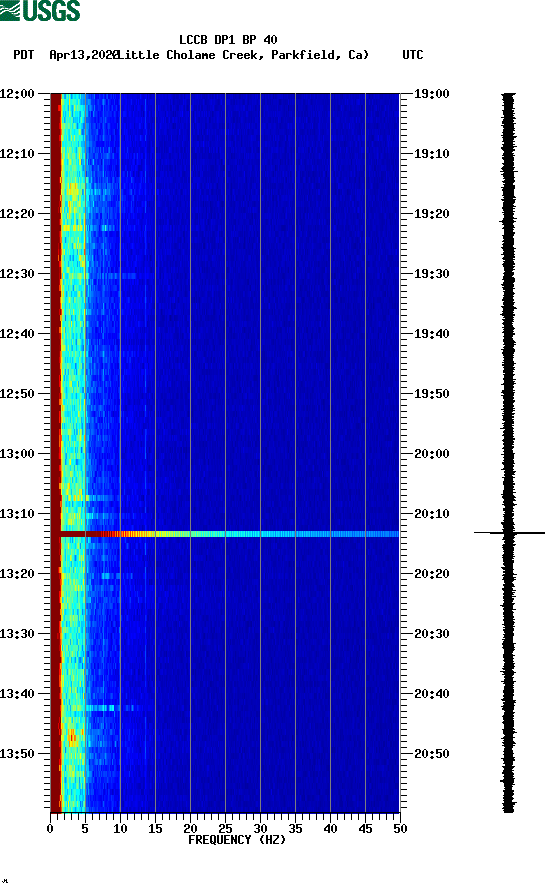Click the 'FREQUENCY (HZ)' axis title
The height and width of the screenshot is (892, 552).
point(237,840)
